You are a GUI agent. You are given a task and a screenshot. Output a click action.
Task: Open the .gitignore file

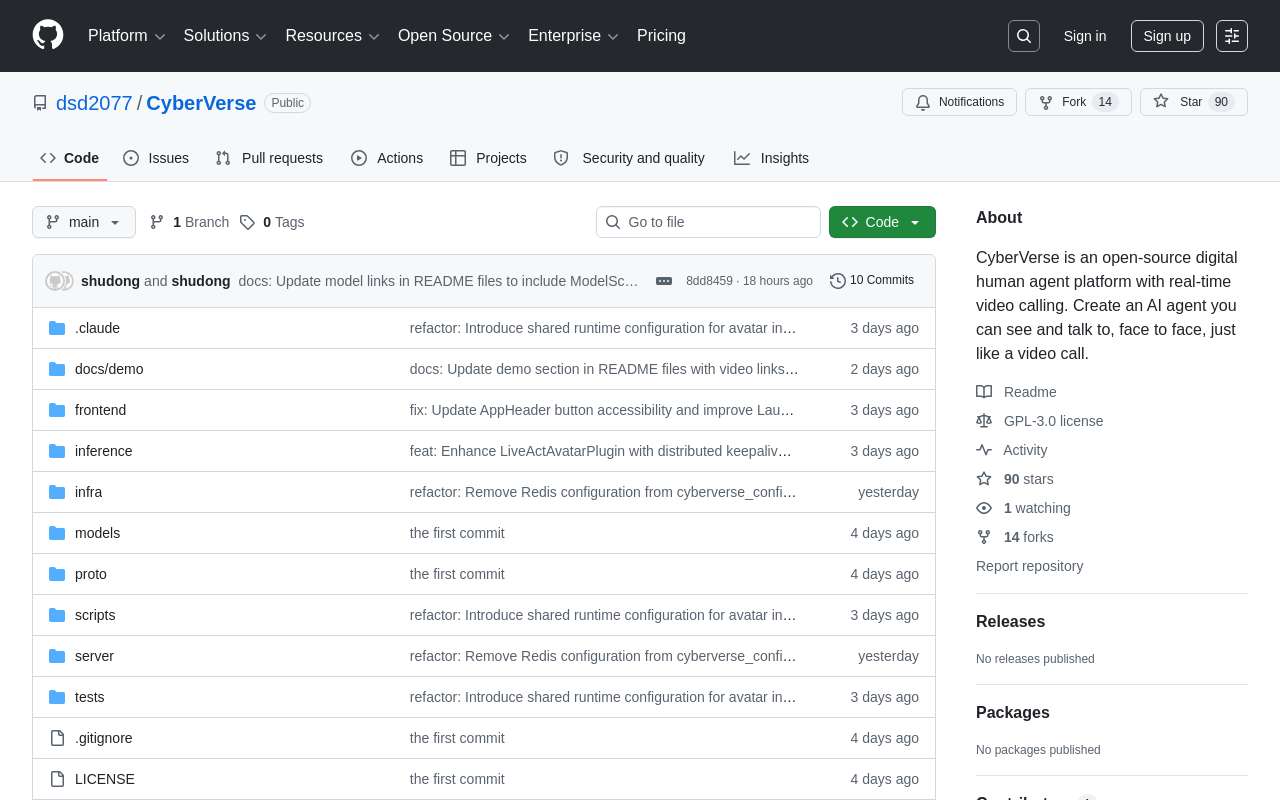[103, 738]
